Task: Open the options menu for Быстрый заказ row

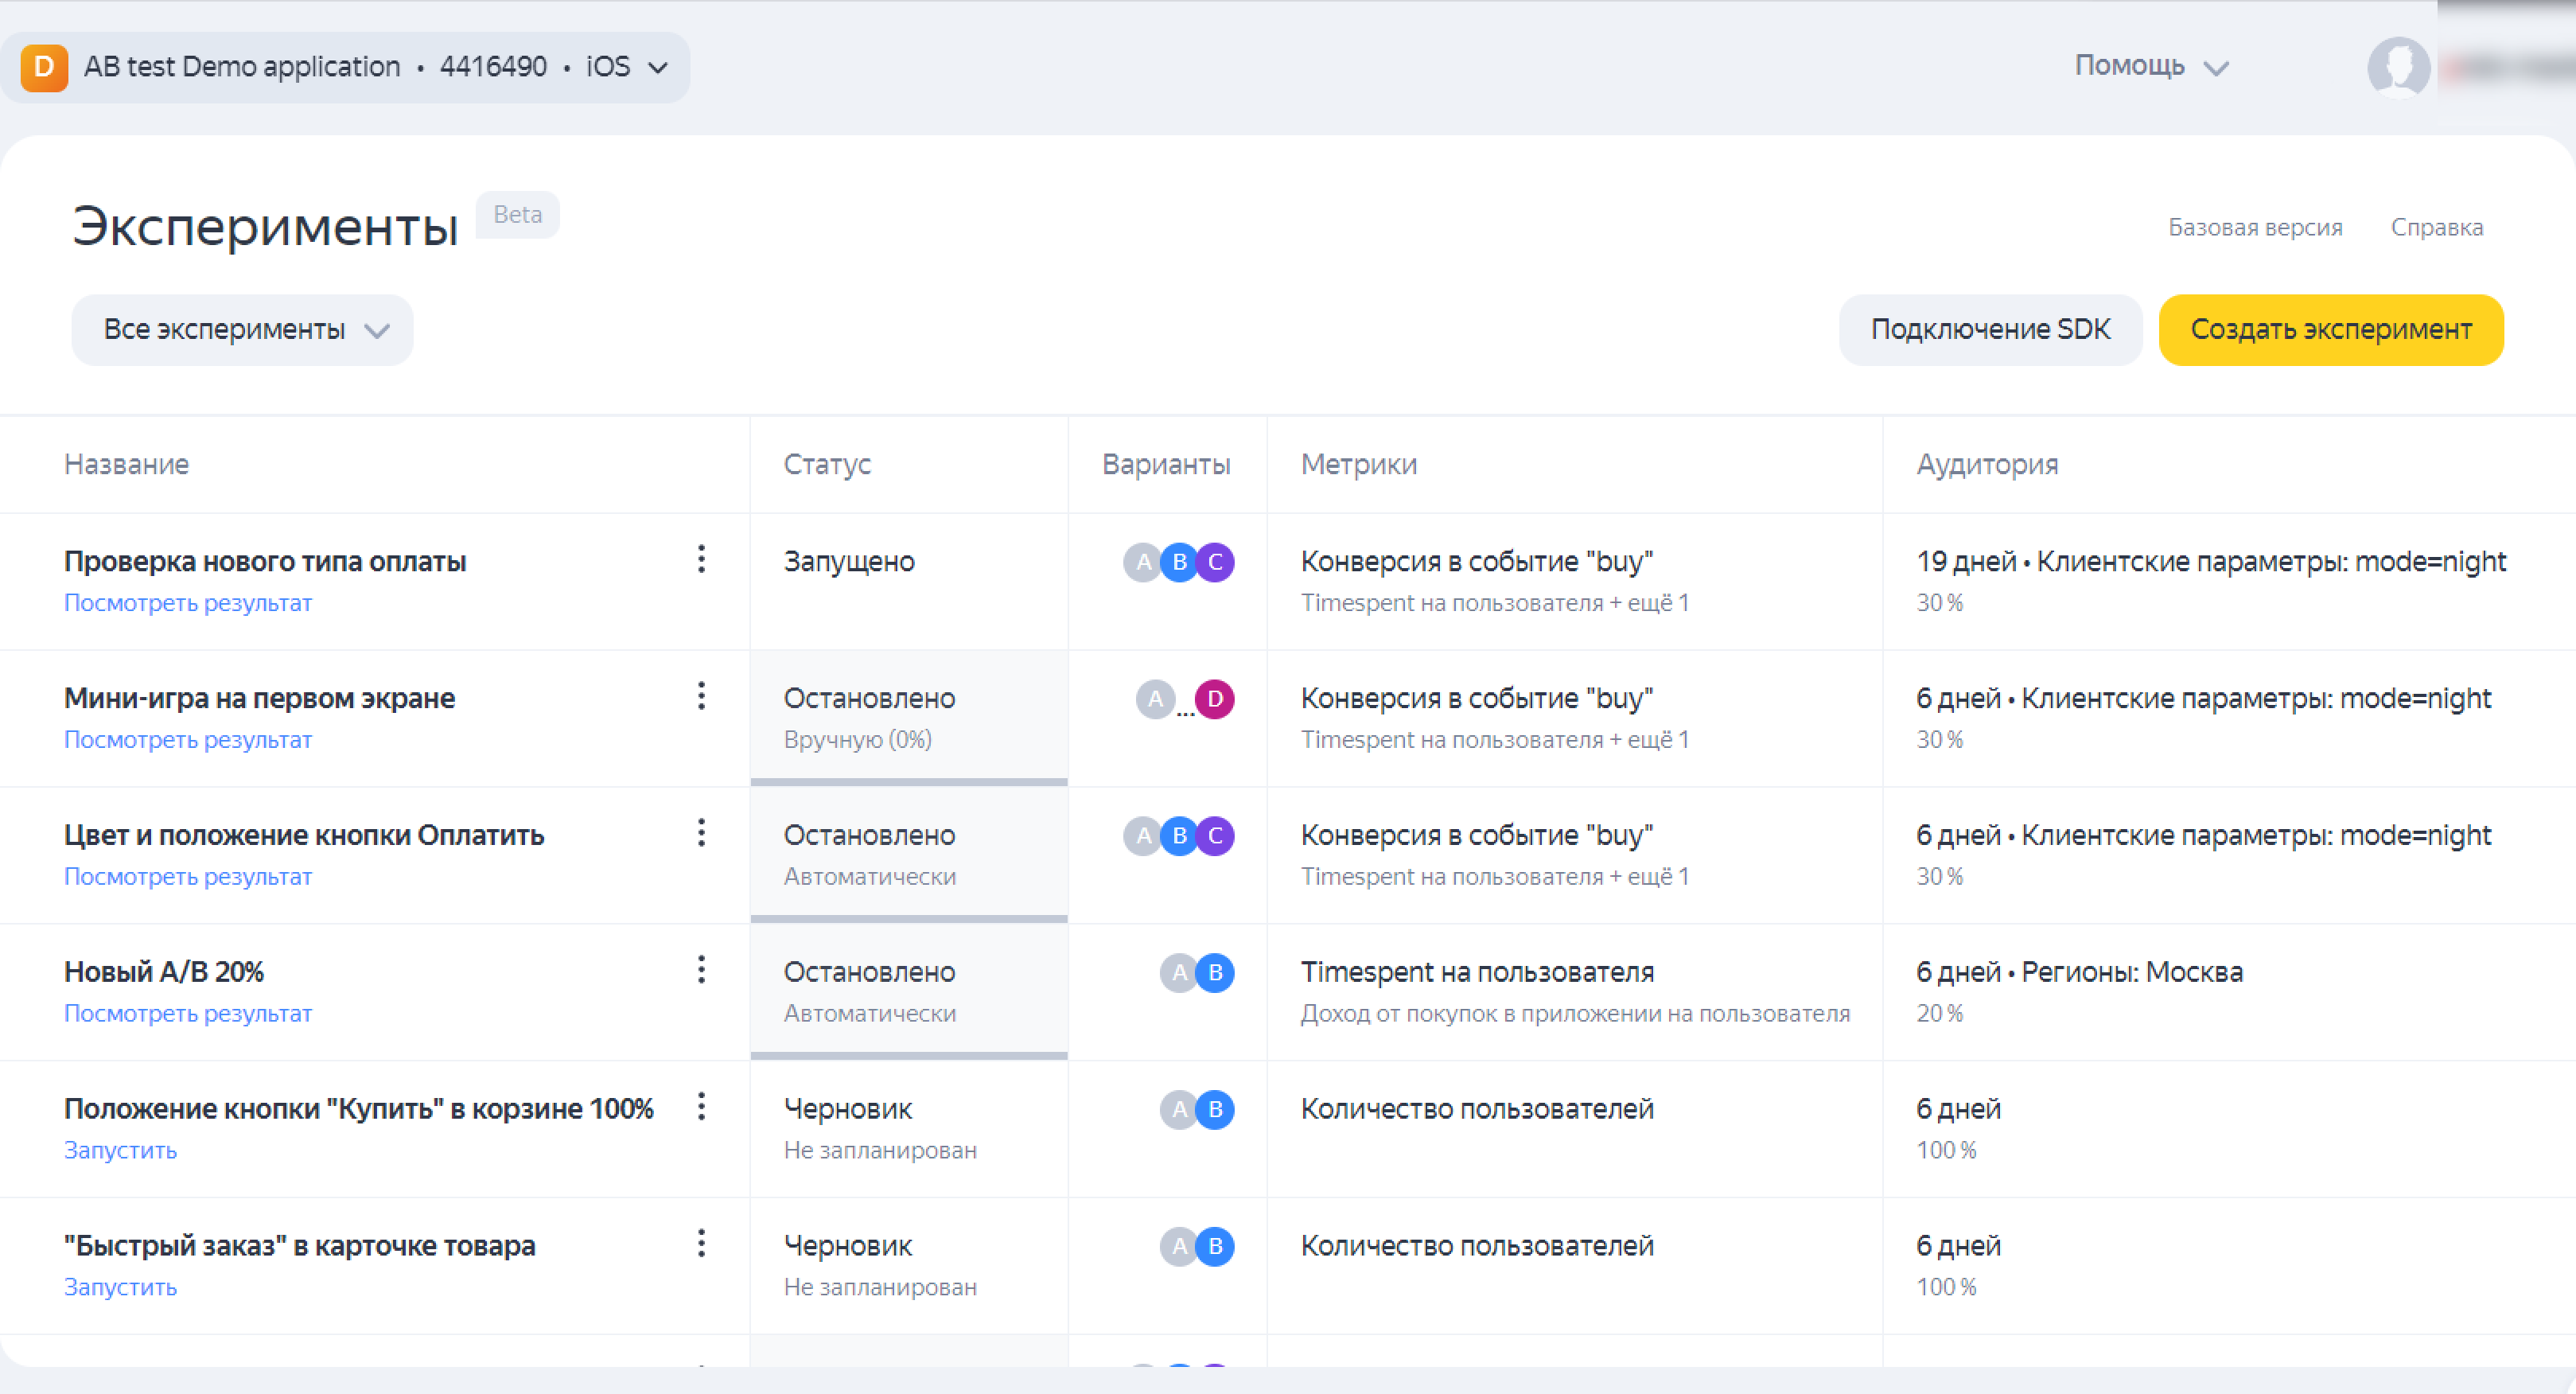Action: tap(701, 1244)
